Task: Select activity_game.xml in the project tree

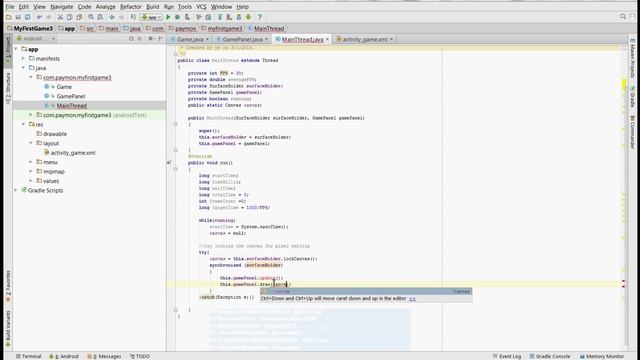Action: [x=73, y=153]
